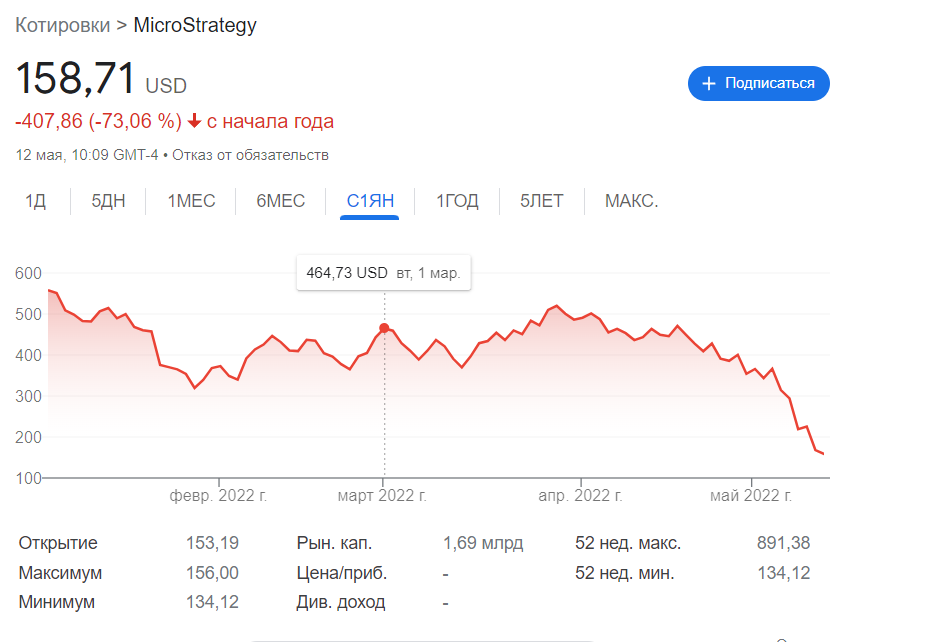This screenshot has width=932, height=642.
Task: Click the red chart point for 1 мар.
Action: click(385, 328)
